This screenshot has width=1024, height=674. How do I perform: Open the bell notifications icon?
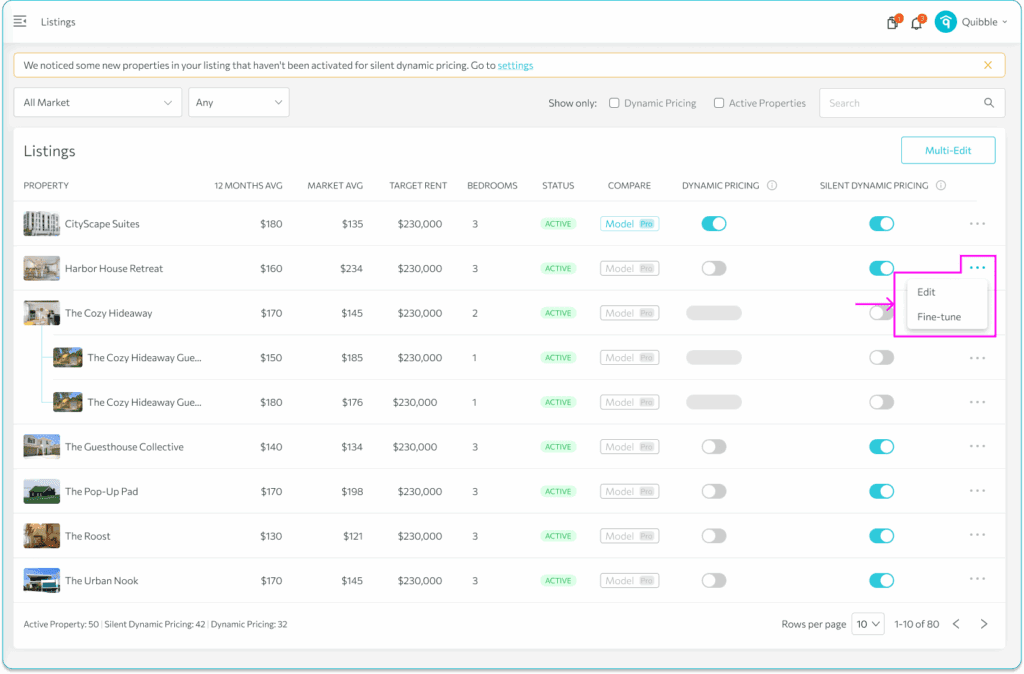click(917, 23)
